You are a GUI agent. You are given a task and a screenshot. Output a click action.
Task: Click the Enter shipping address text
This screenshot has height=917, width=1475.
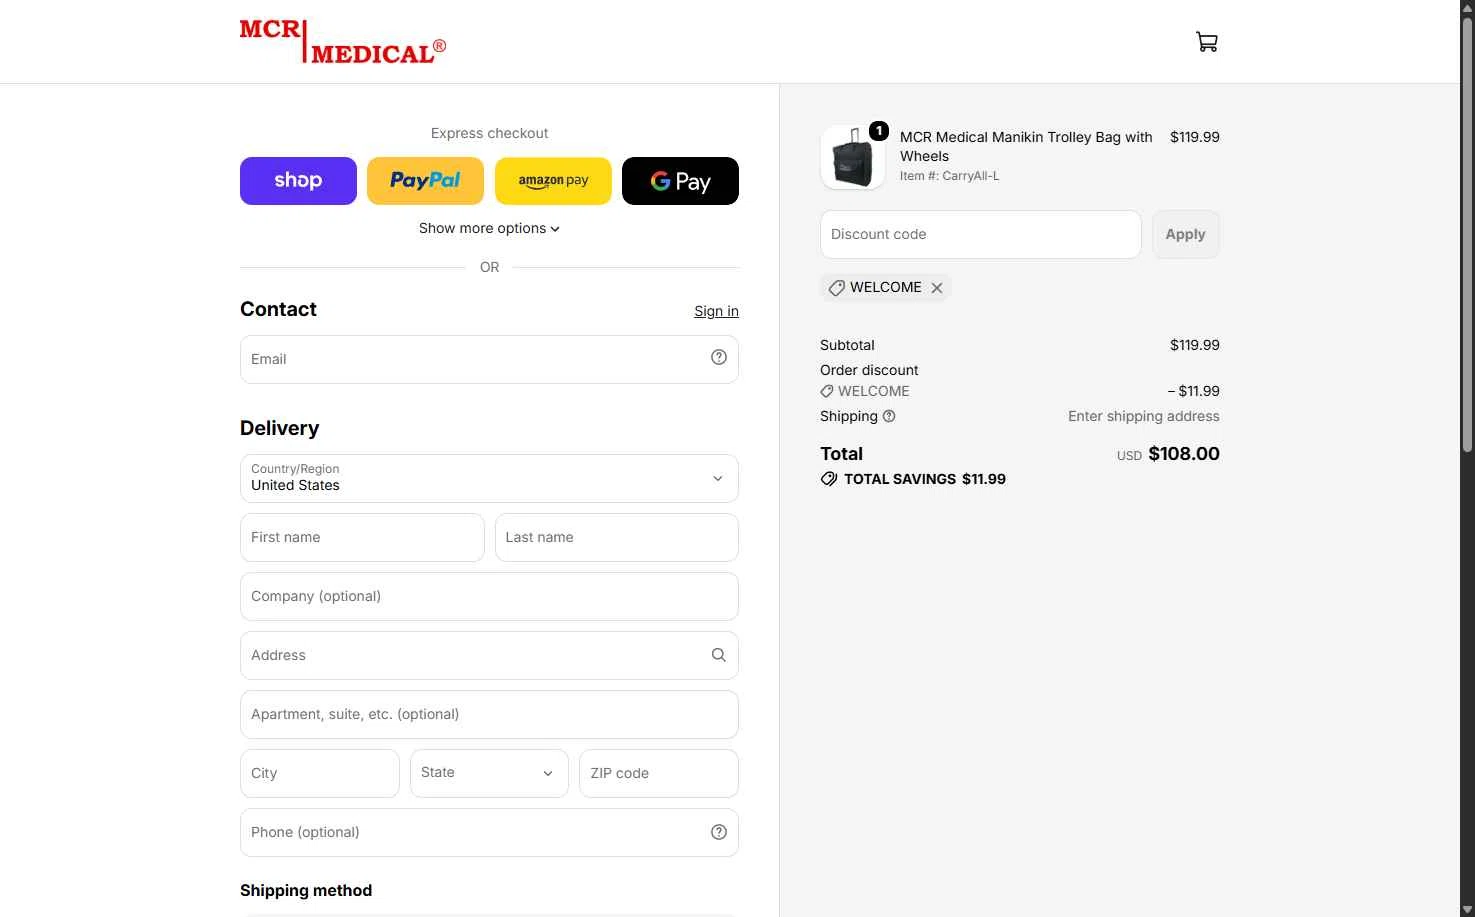1144,416
